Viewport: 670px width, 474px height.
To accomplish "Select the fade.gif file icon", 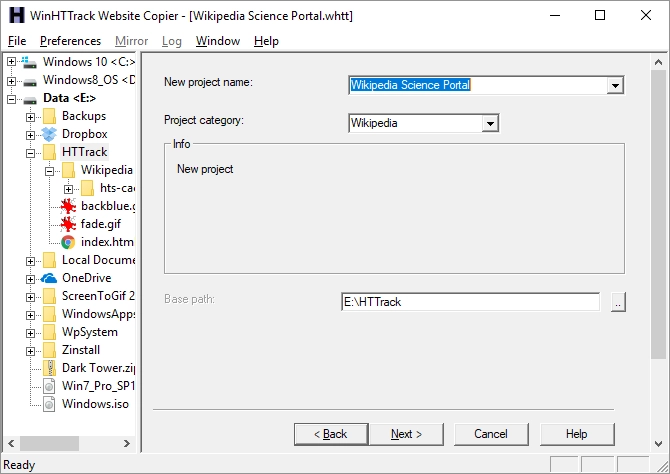I will [68, 224].
